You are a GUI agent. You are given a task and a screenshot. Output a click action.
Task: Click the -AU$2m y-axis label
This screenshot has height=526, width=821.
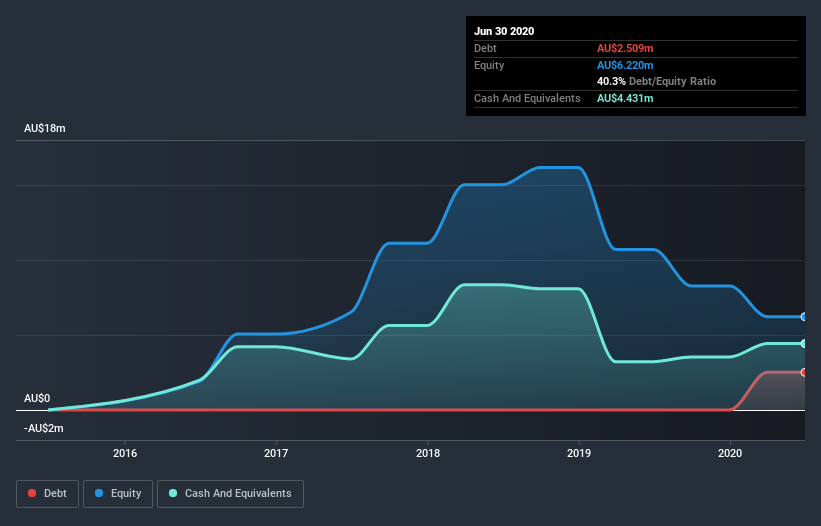pos(43,428)
